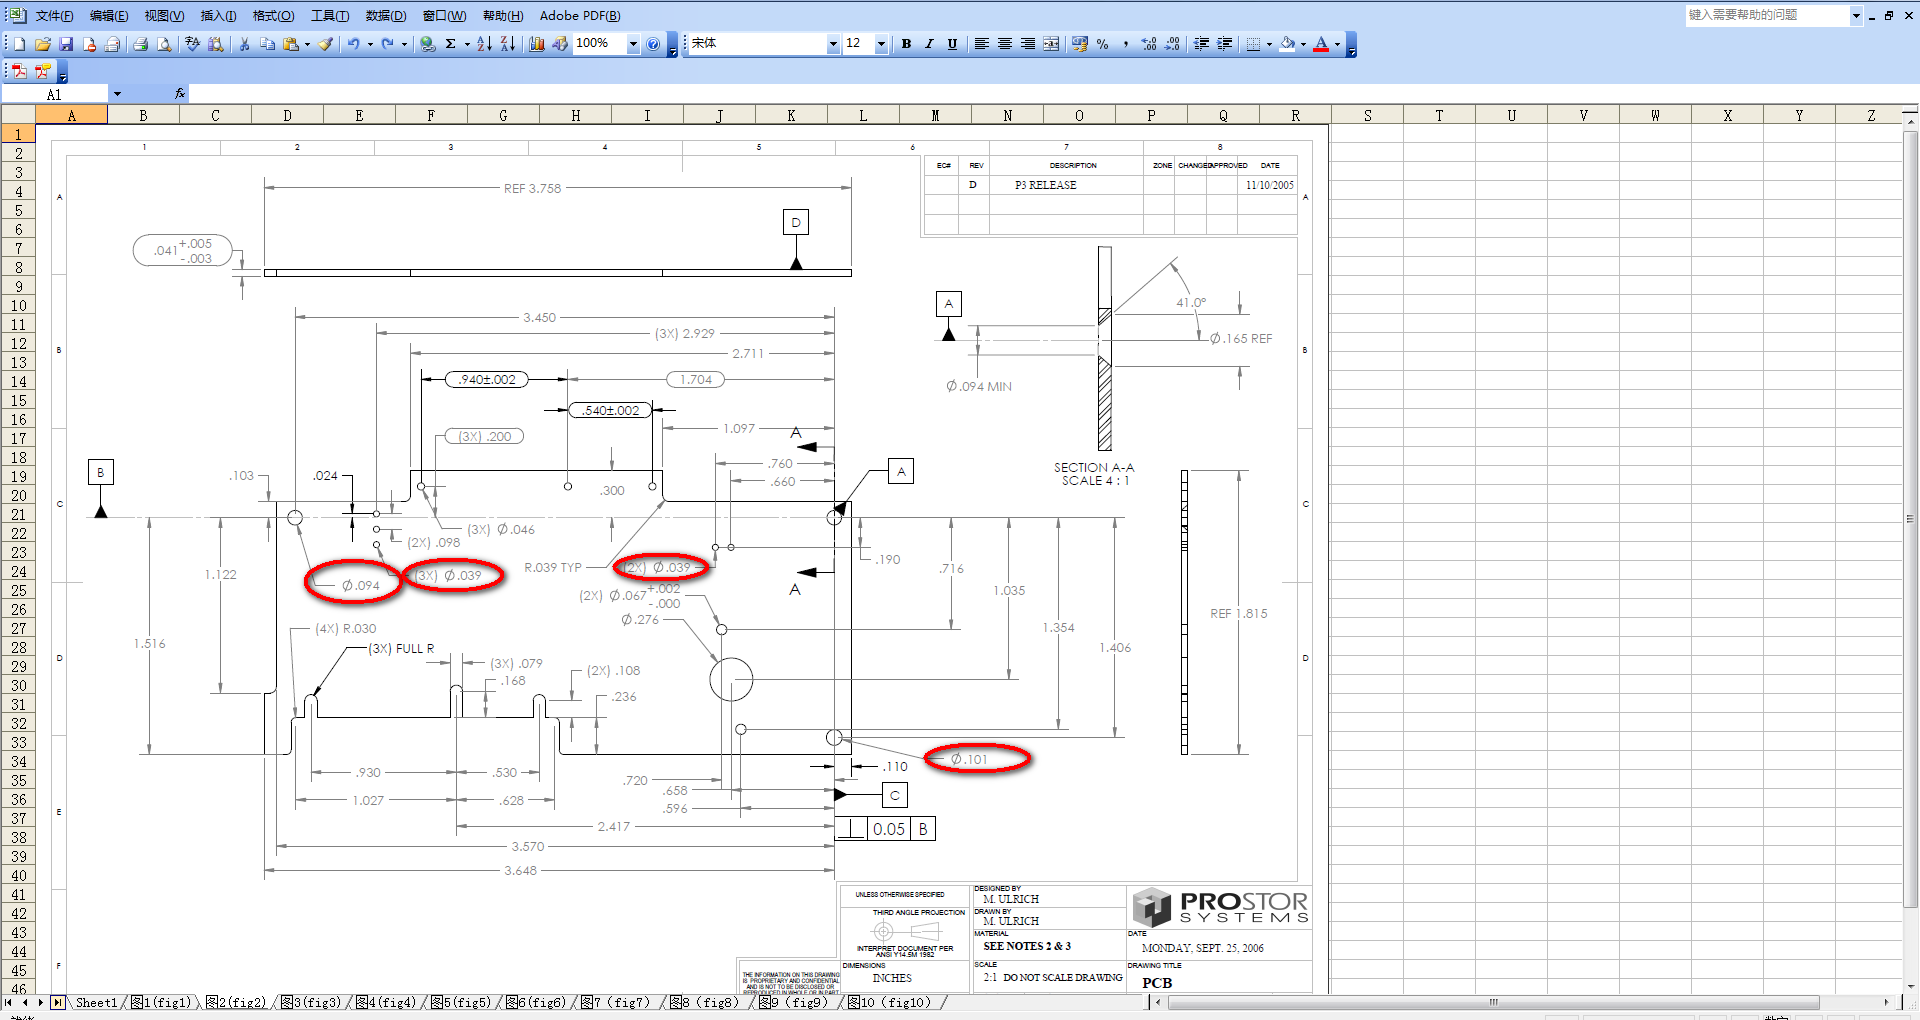Toggle Italic formatting
Image resolution: width=1920 pixels, height=1020 pixels.
929,44
